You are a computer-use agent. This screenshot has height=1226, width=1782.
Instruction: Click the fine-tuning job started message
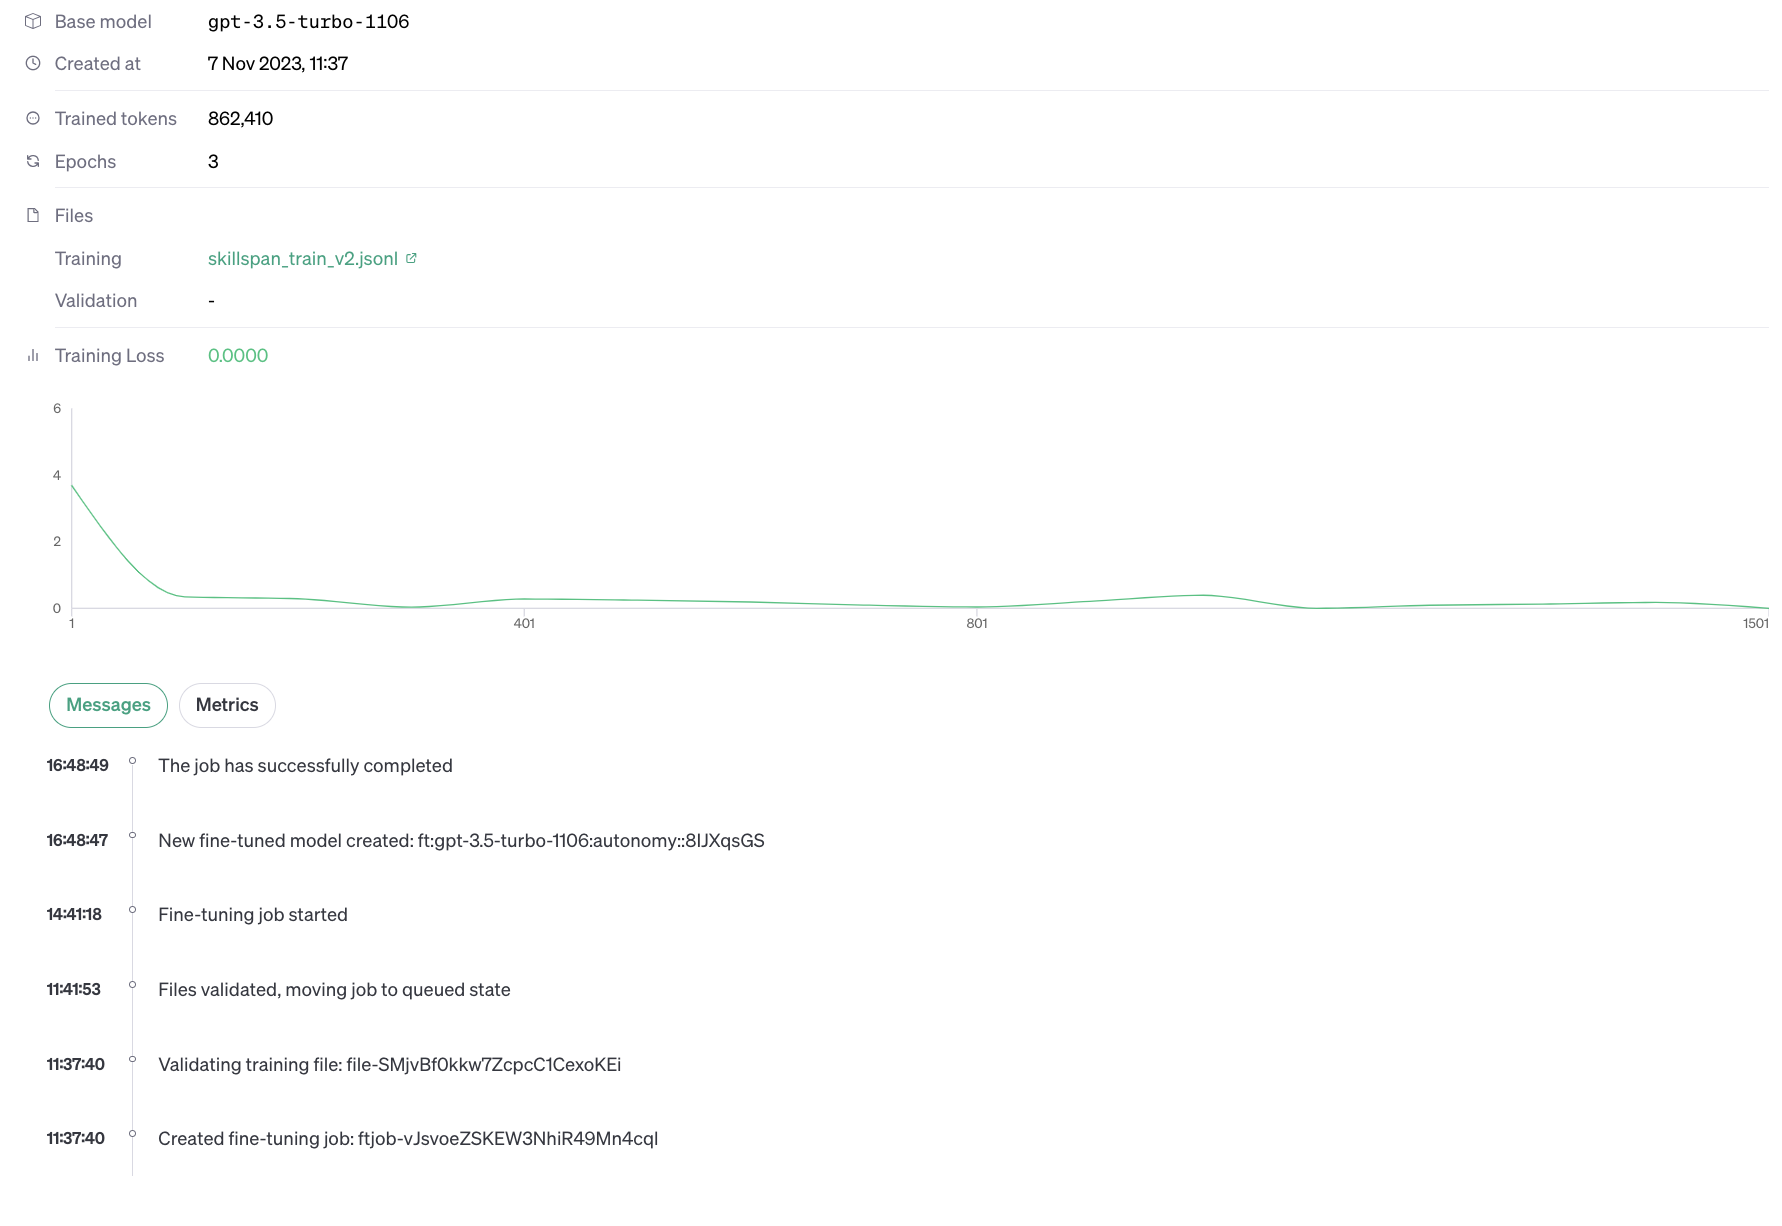253,915
